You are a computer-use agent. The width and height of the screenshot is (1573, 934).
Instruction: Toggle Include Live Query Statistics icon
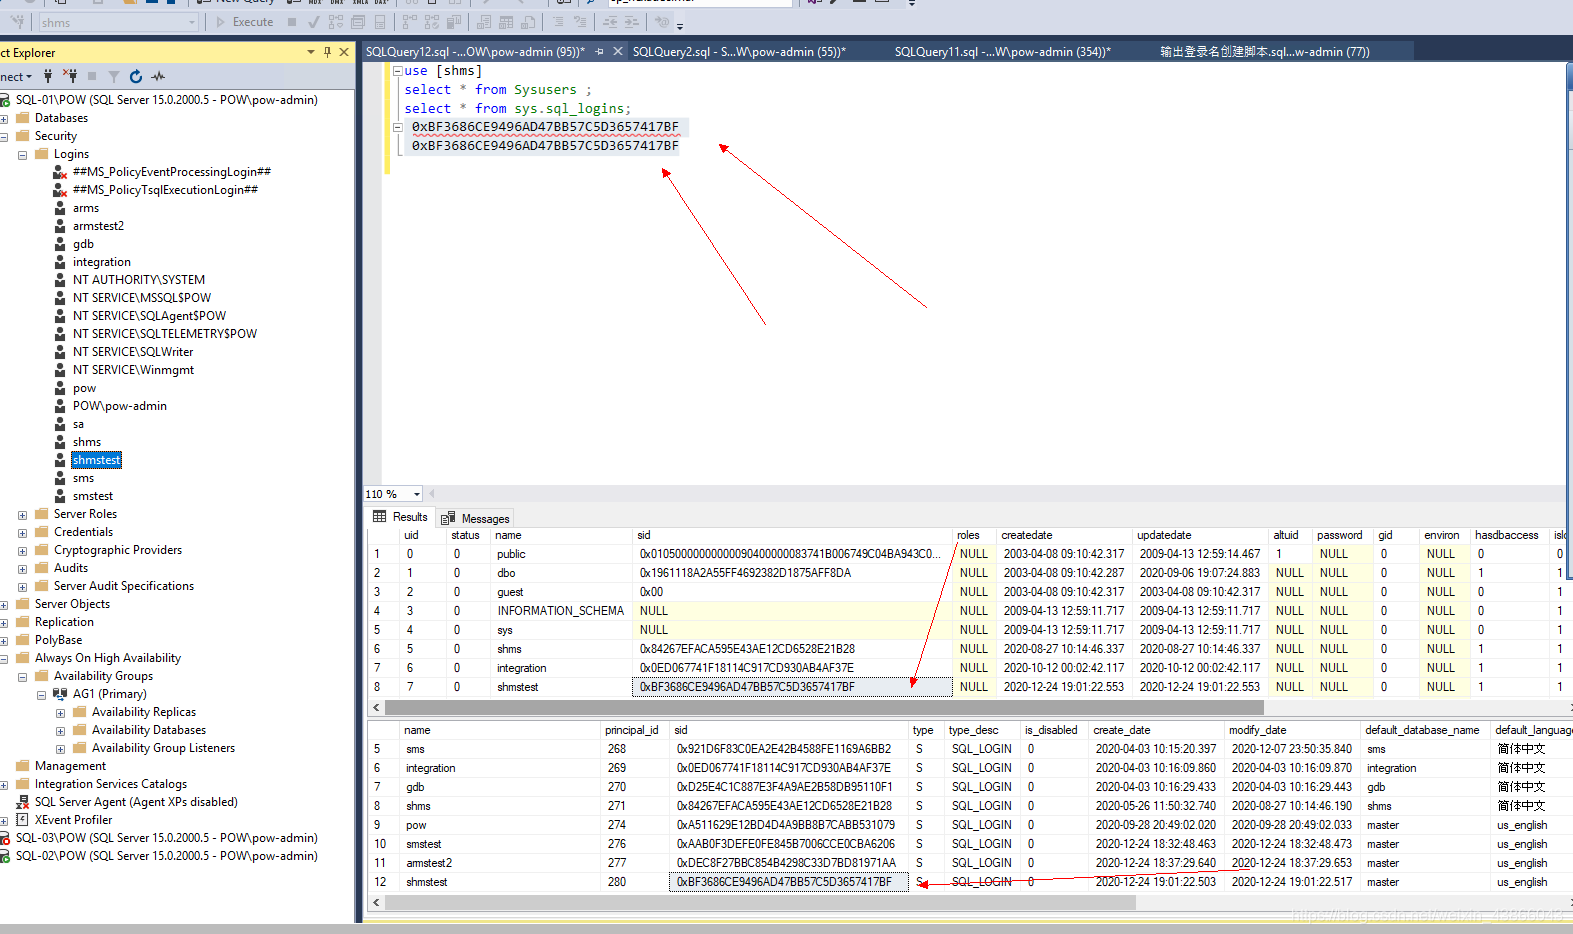click(432, 22)
